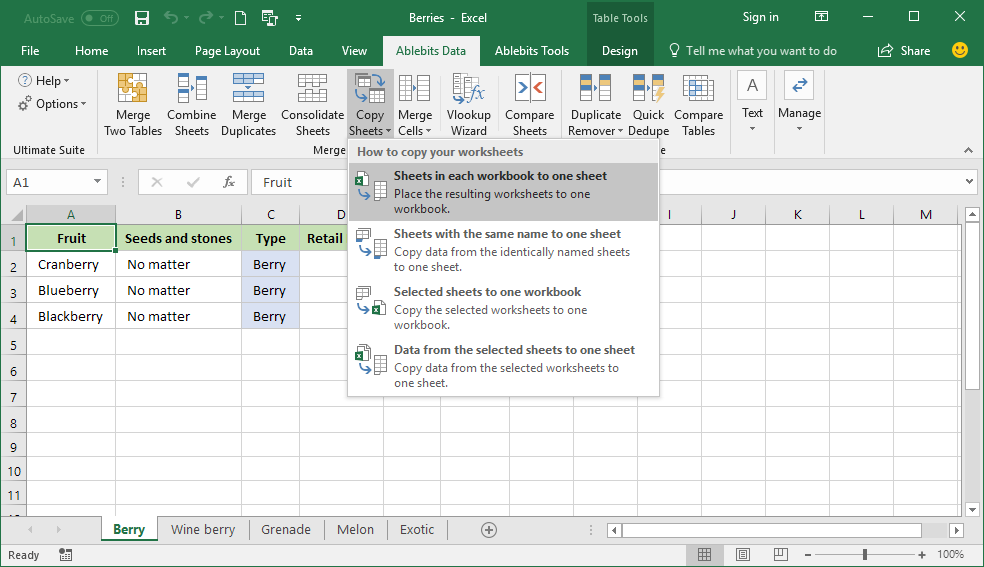This screenshot has height=567, width=984.
Task: Run the Quick Dedupe tool
Action: pos(648,105)
